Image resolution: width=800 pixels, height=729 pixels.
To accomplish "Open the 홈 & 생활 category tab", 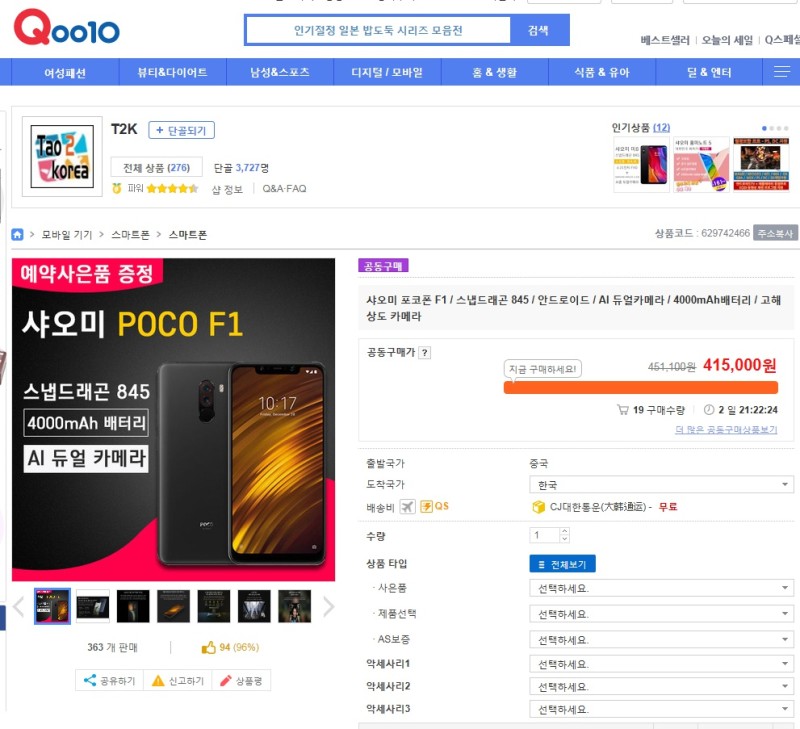I will (494, 72).
